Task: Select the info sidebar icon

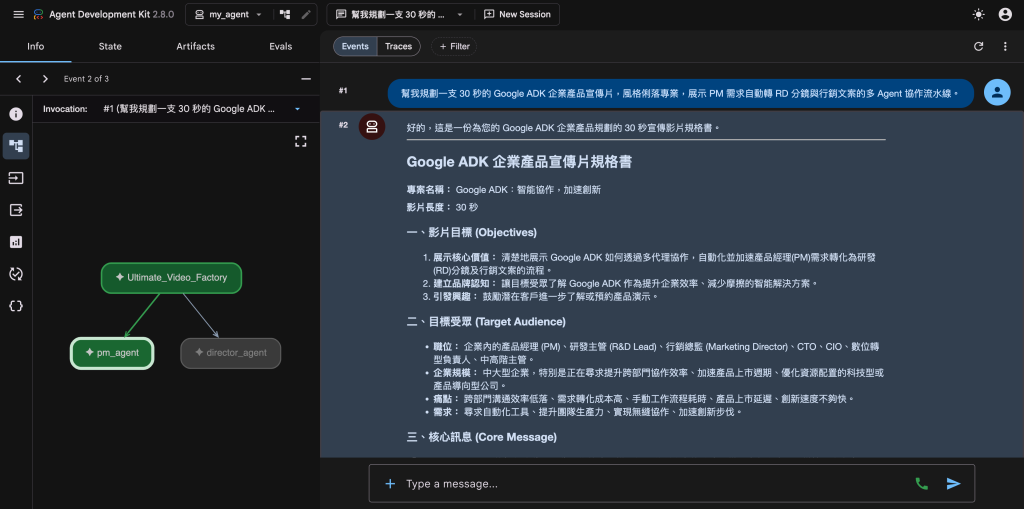Action: (x=16, y=114)
